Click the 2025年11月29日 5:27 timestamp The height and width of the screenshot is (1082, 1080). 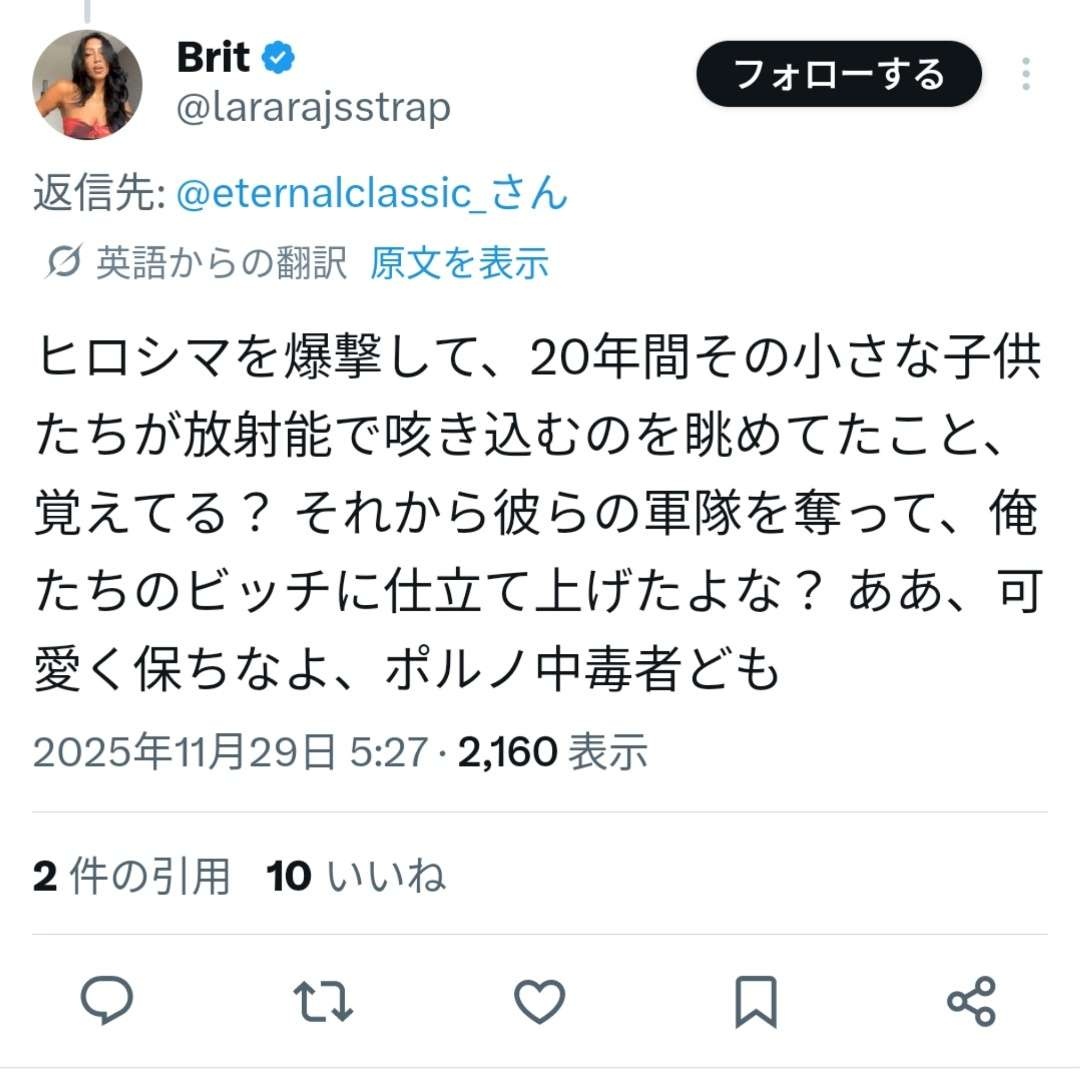point(230,751)
